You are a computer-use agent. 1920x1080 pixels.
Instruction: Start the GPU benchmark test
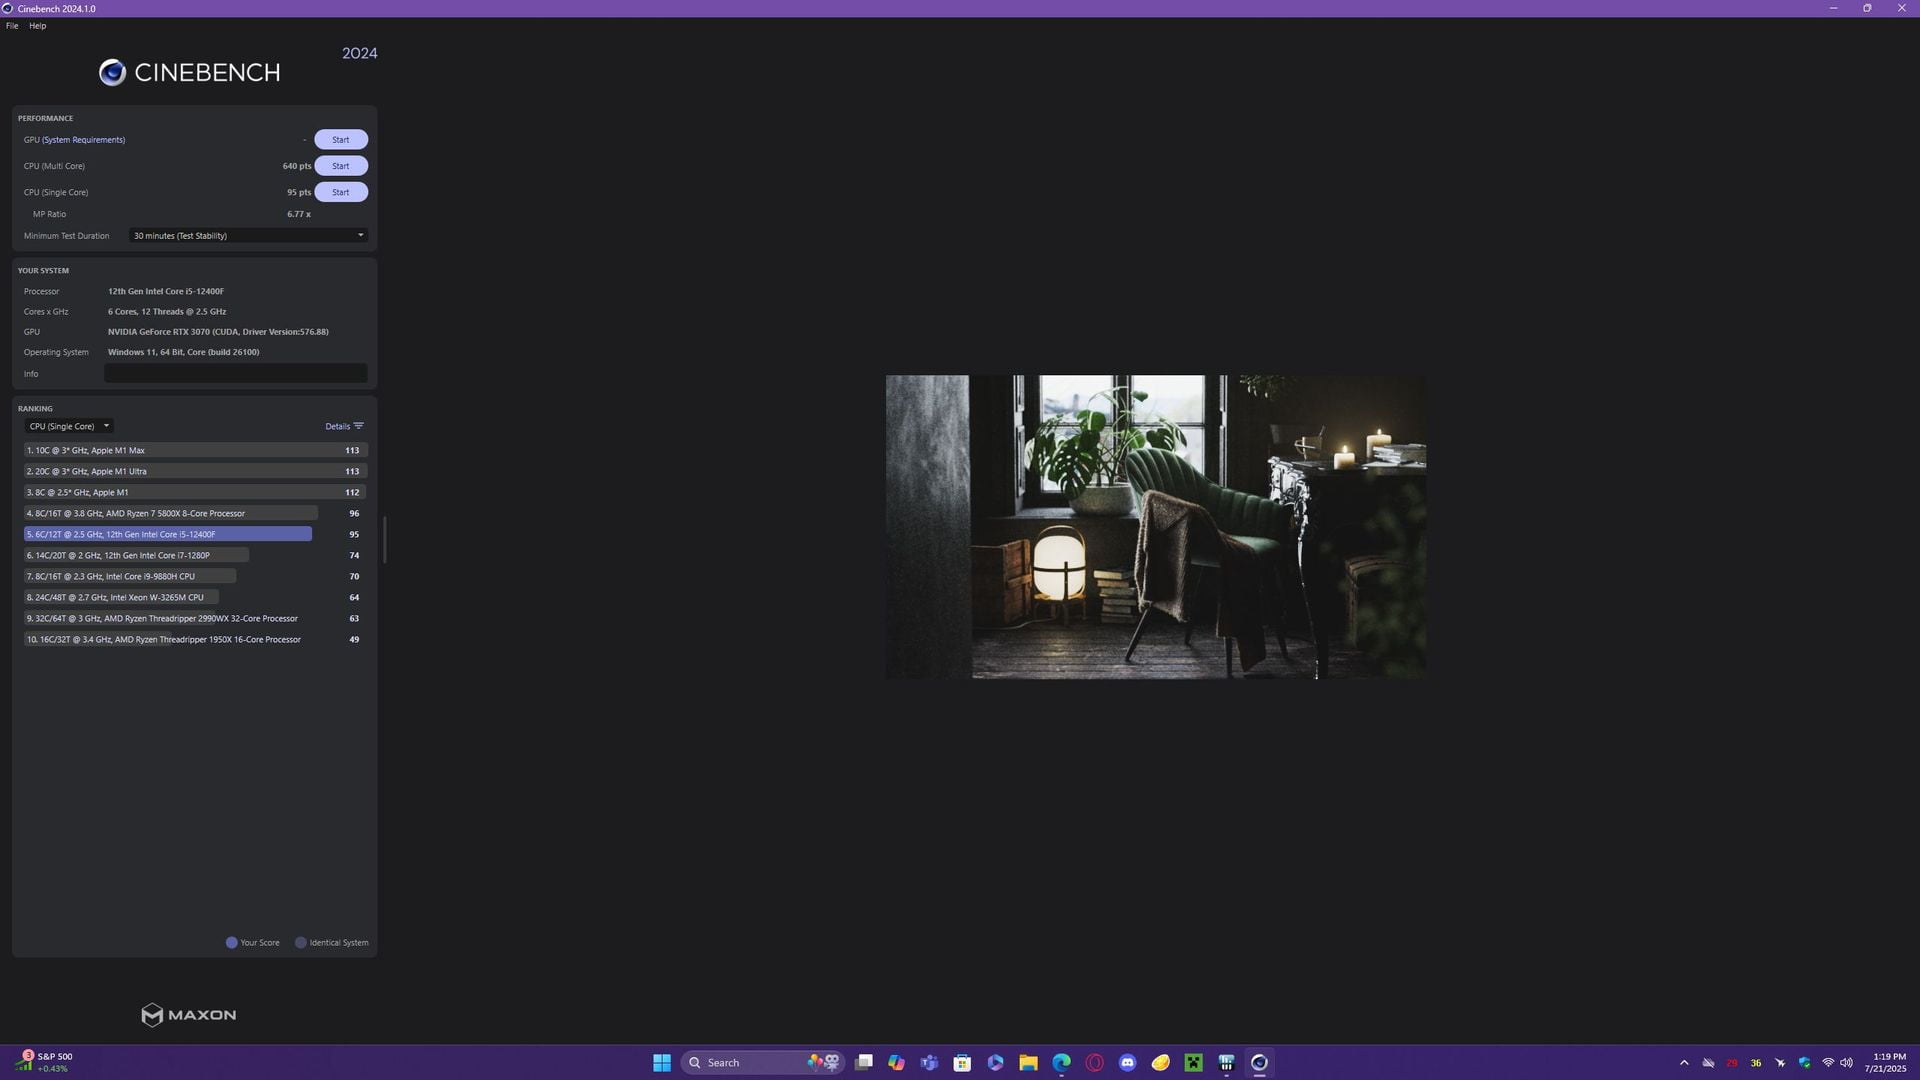[341, 140]
